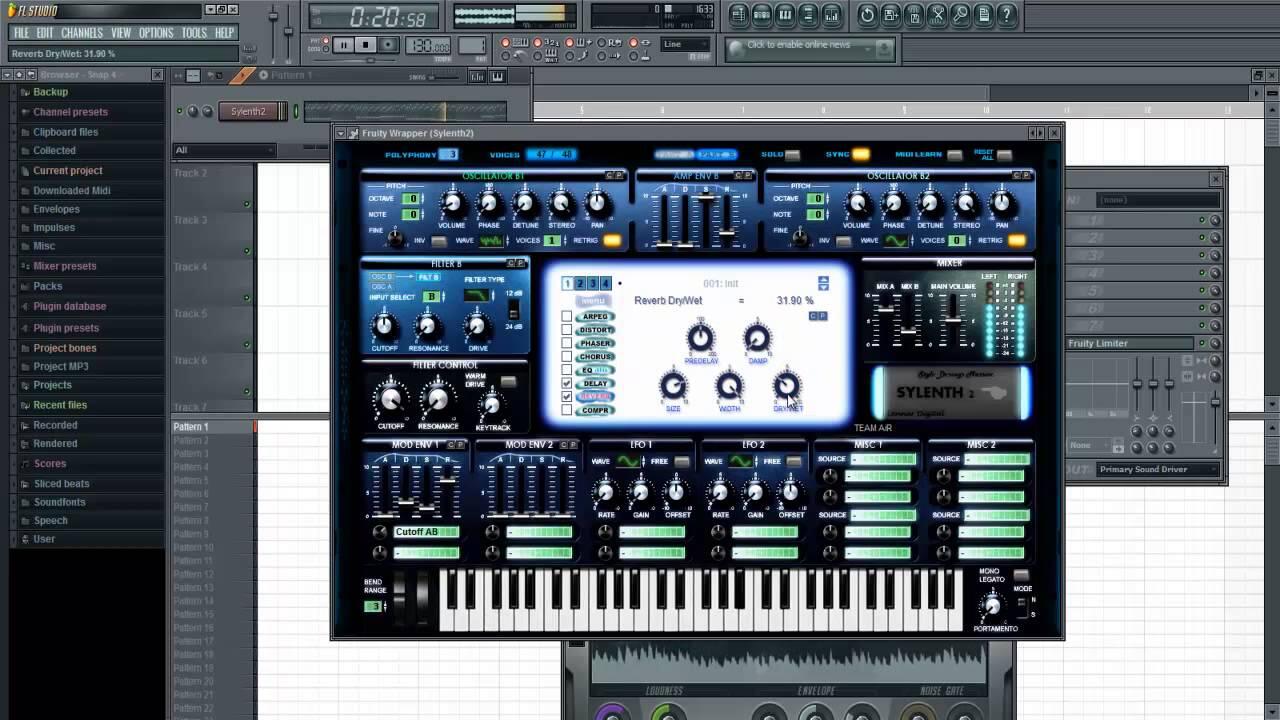Open the 'Primary Sound Driver' output dropdown
The width and height of the screenshot is (1280, 720).
(x=1159, y=469)
